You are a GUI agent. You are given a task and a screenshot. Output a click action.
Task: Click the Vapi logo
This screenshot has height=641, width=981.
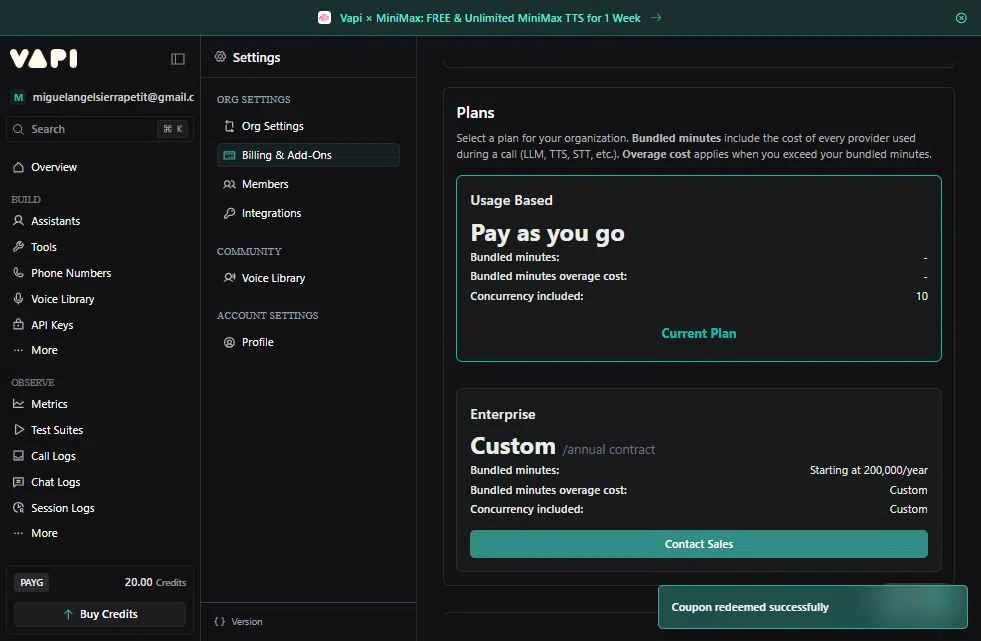coord(44,59)
